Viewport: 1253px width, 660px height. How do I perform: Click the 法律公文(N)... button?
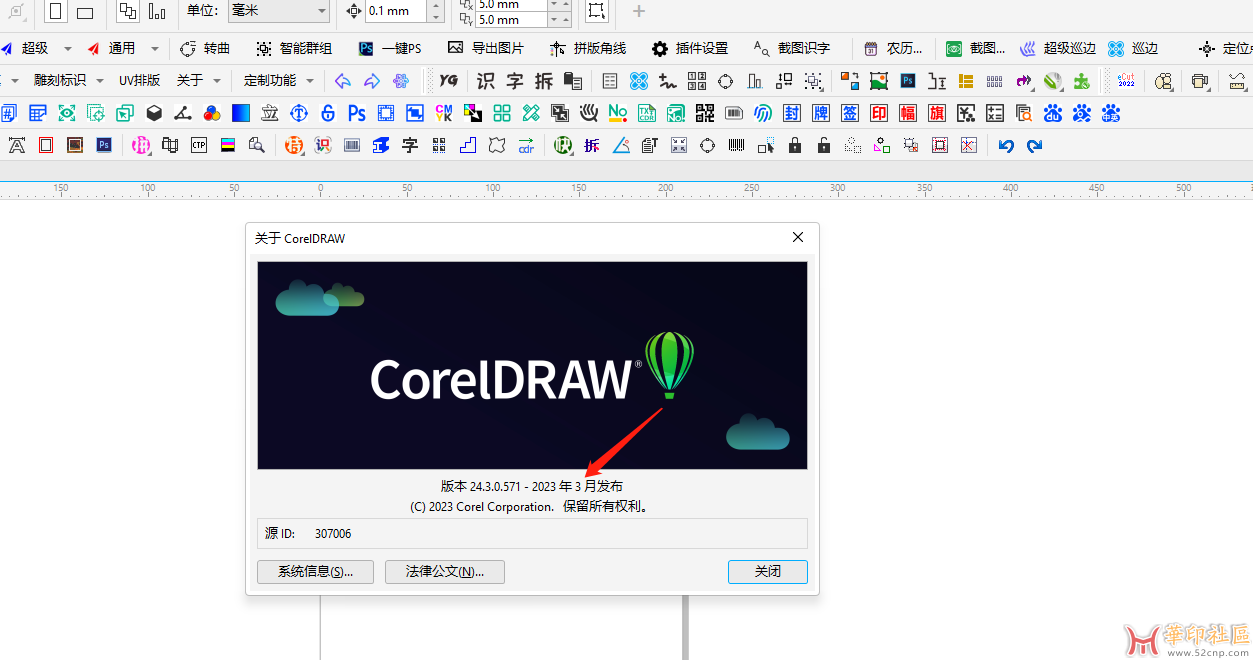pos(445,572)
